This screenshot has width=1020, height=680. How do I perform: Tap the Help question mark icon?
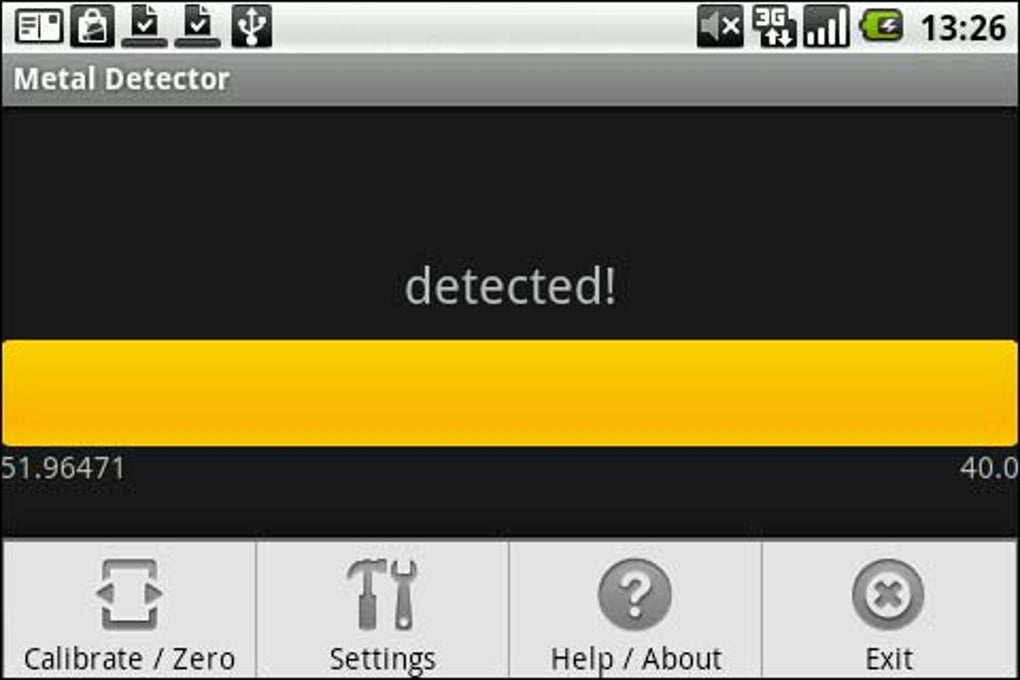635,594
